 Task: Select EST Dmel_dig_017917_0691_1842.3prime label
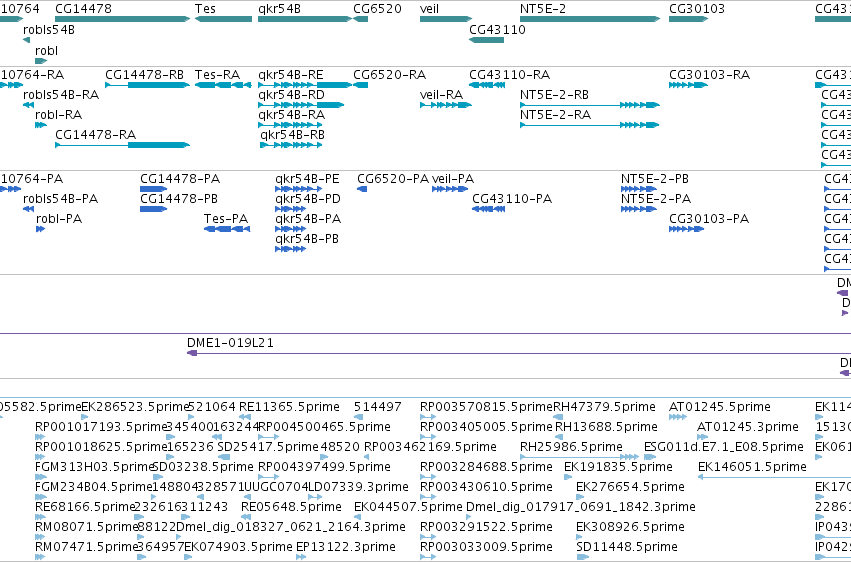581,507
